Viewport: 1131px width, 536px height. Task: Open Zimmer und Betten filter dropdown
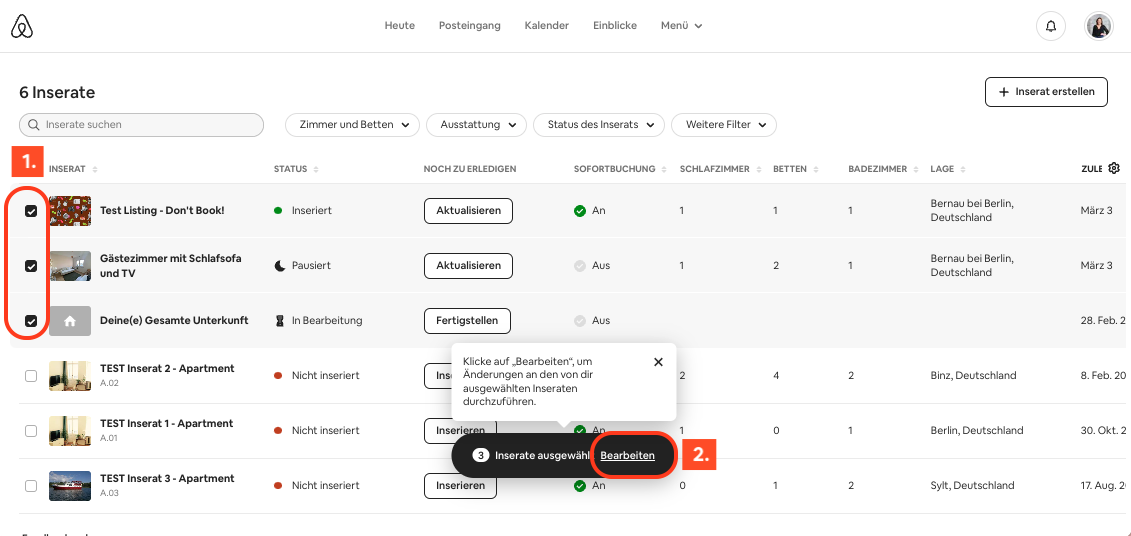(353, 125)
